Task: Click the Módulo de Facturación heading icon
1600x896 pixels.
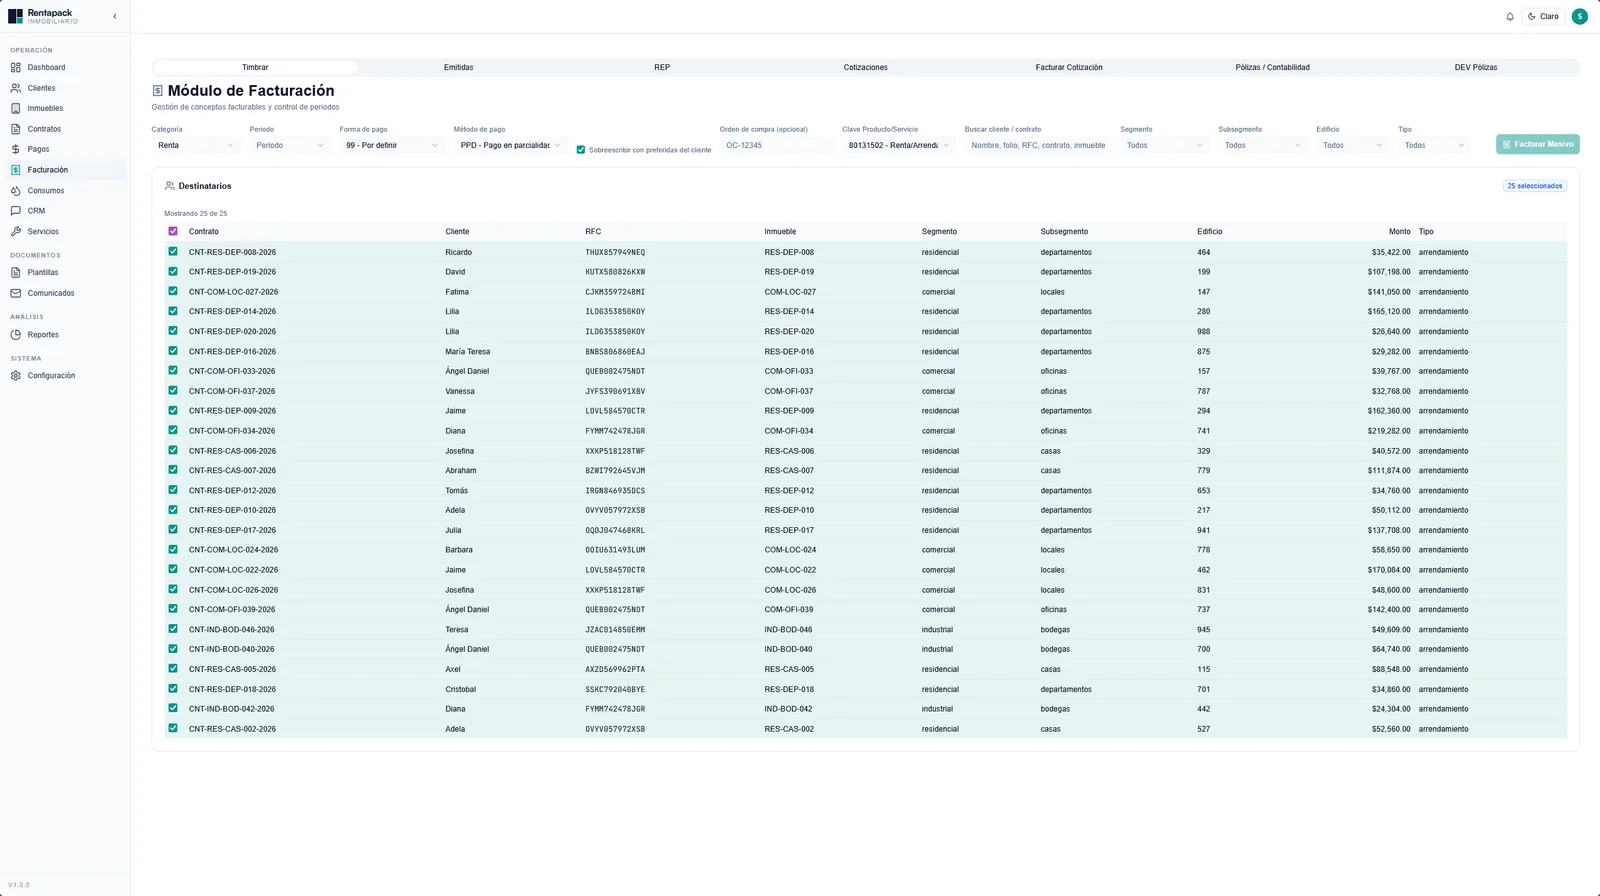Action: pos(157,91)
